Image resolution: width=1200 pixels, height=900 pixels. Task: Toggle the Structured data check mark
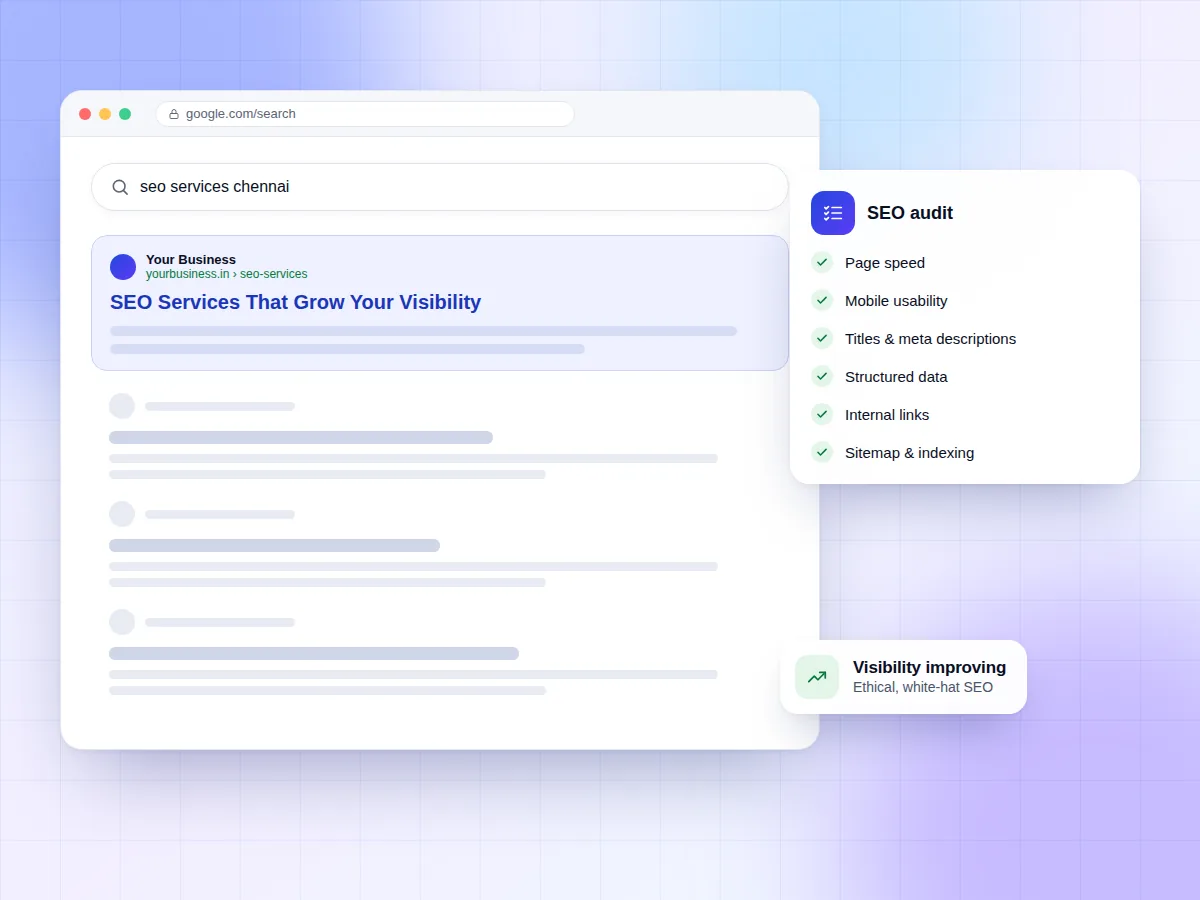point(822,376)
